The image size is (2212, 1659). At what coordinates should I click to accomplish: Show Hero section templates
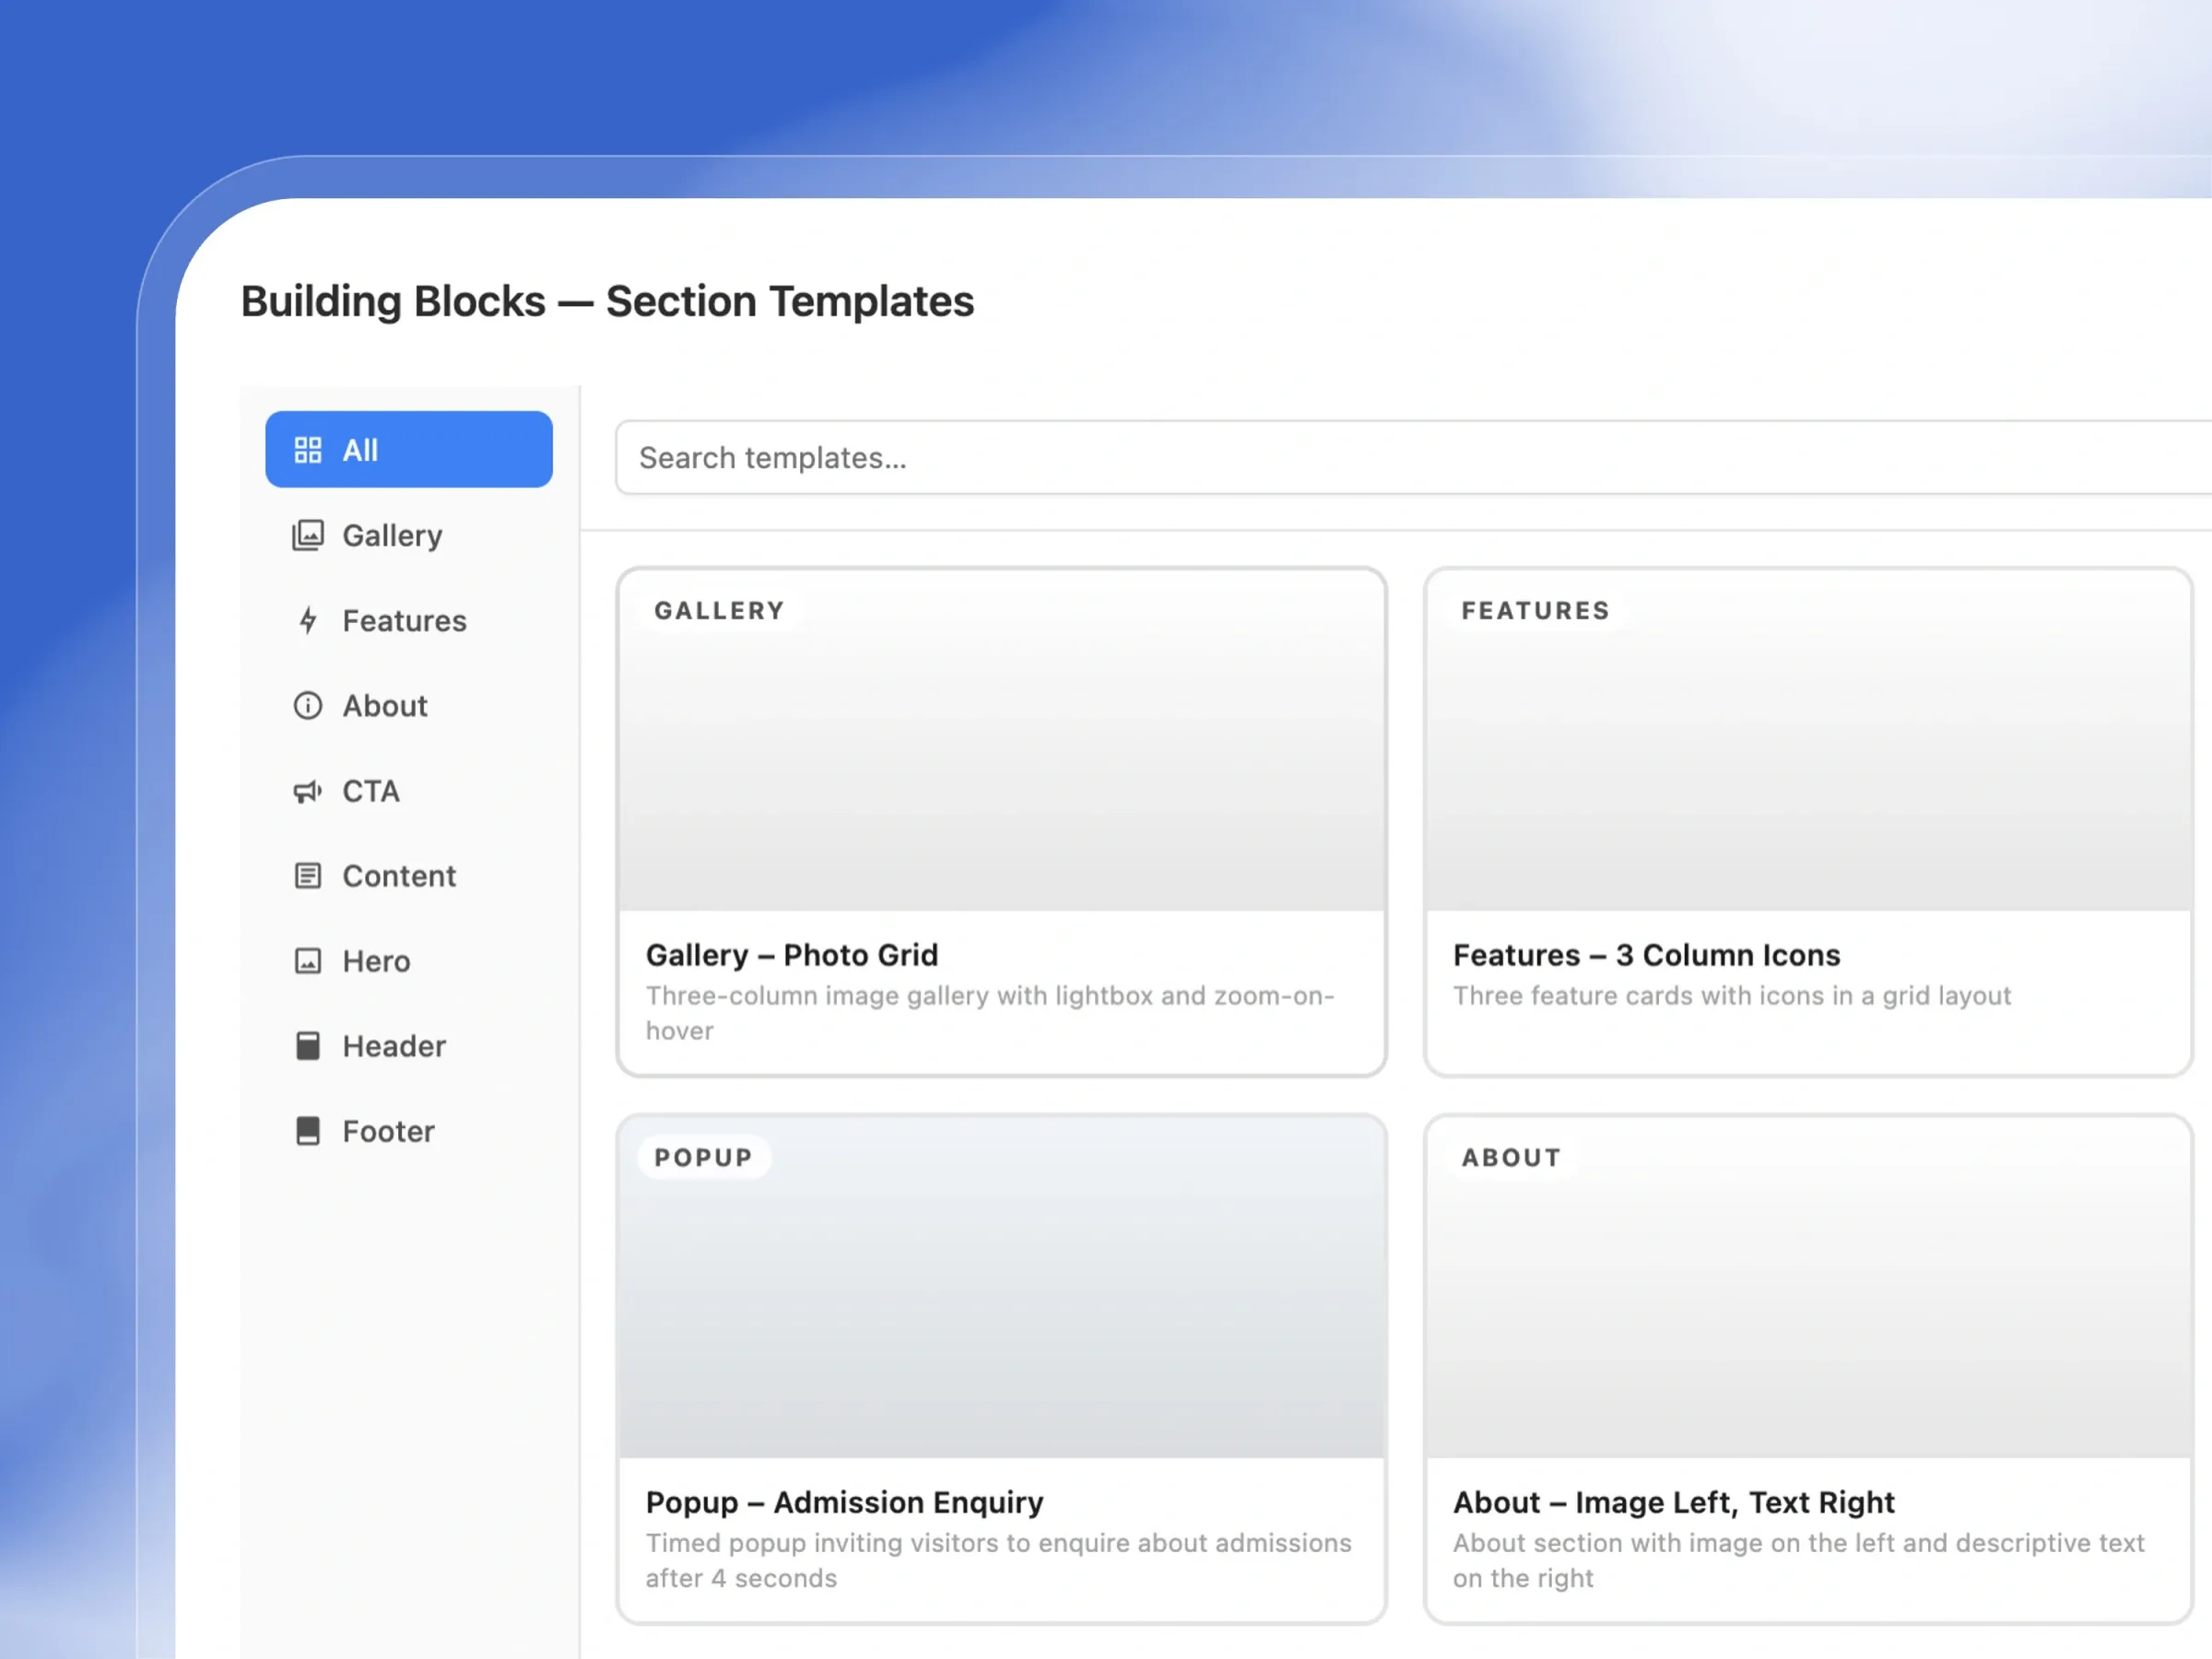point(409,961)
